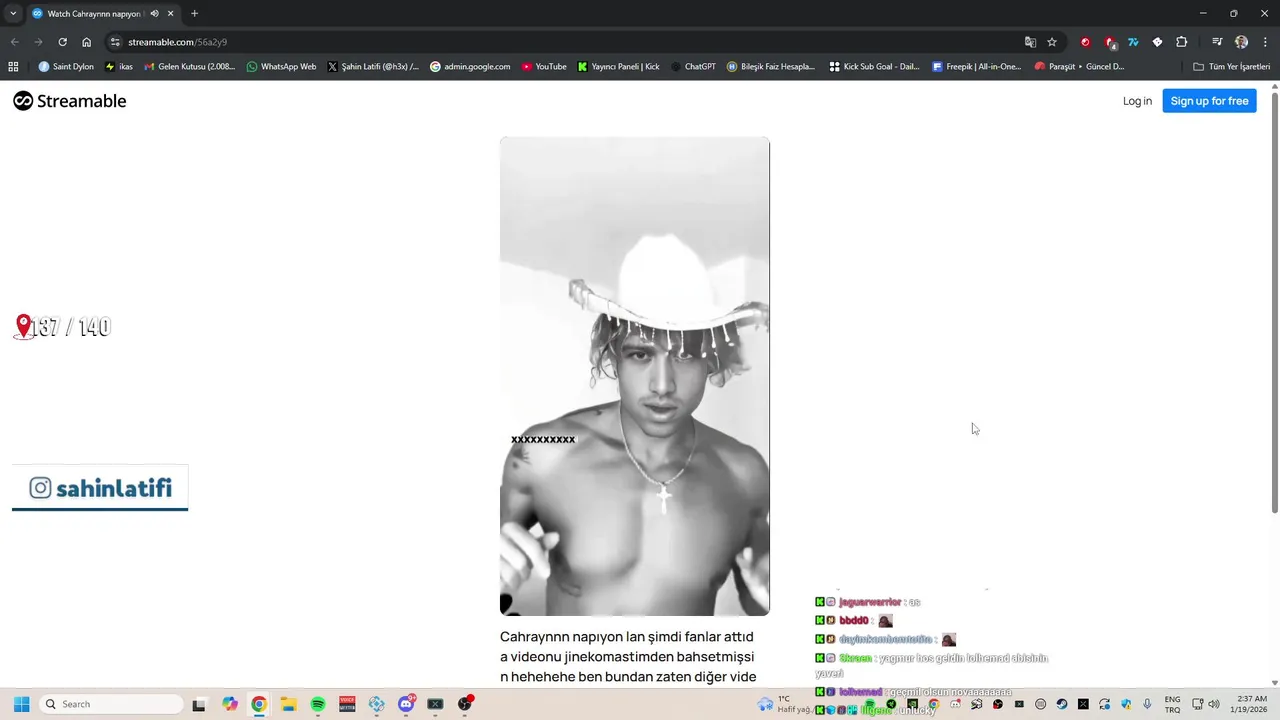Open the Streamable logo home link
1280x720 pixels.
(70, 101)
